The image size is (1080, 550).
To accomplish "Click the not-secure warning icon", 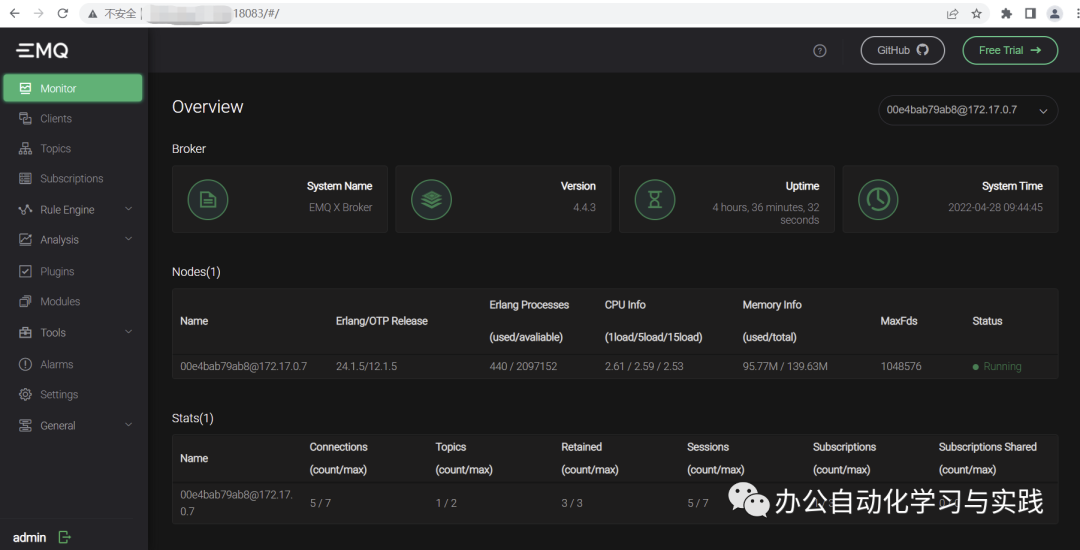I will (93, 13).
